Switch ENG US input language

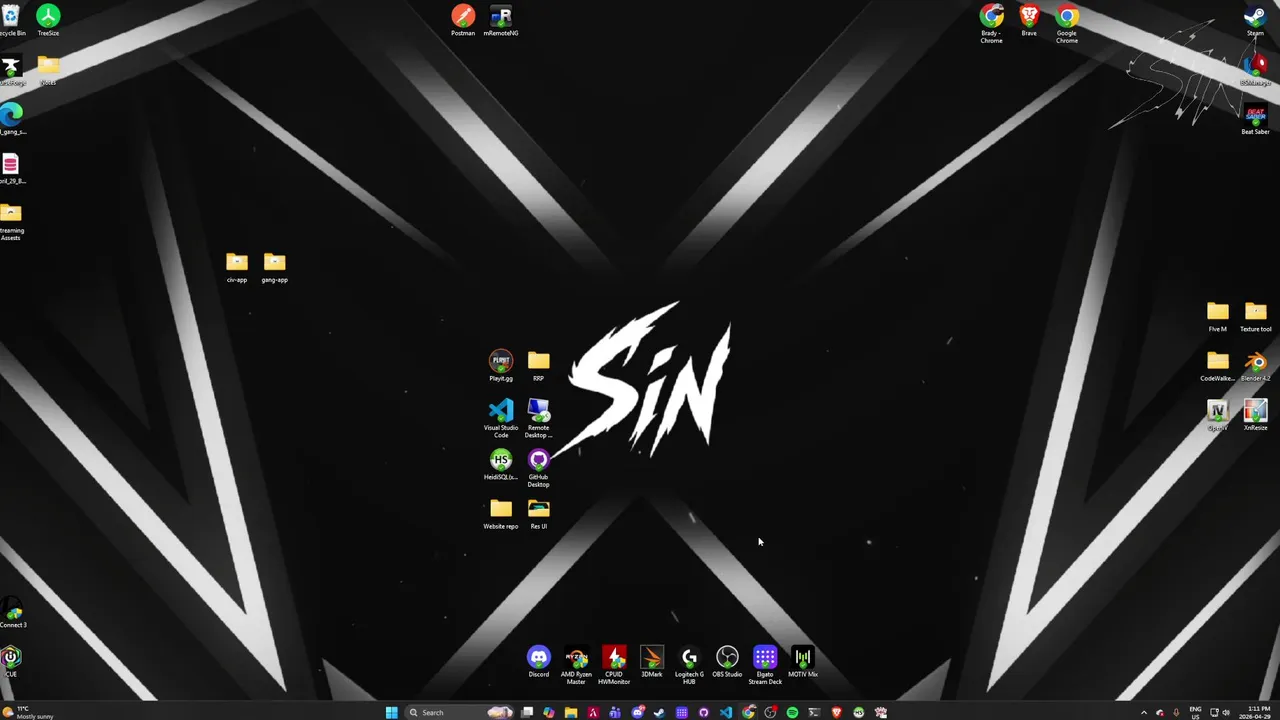(x=1195, y=712)
